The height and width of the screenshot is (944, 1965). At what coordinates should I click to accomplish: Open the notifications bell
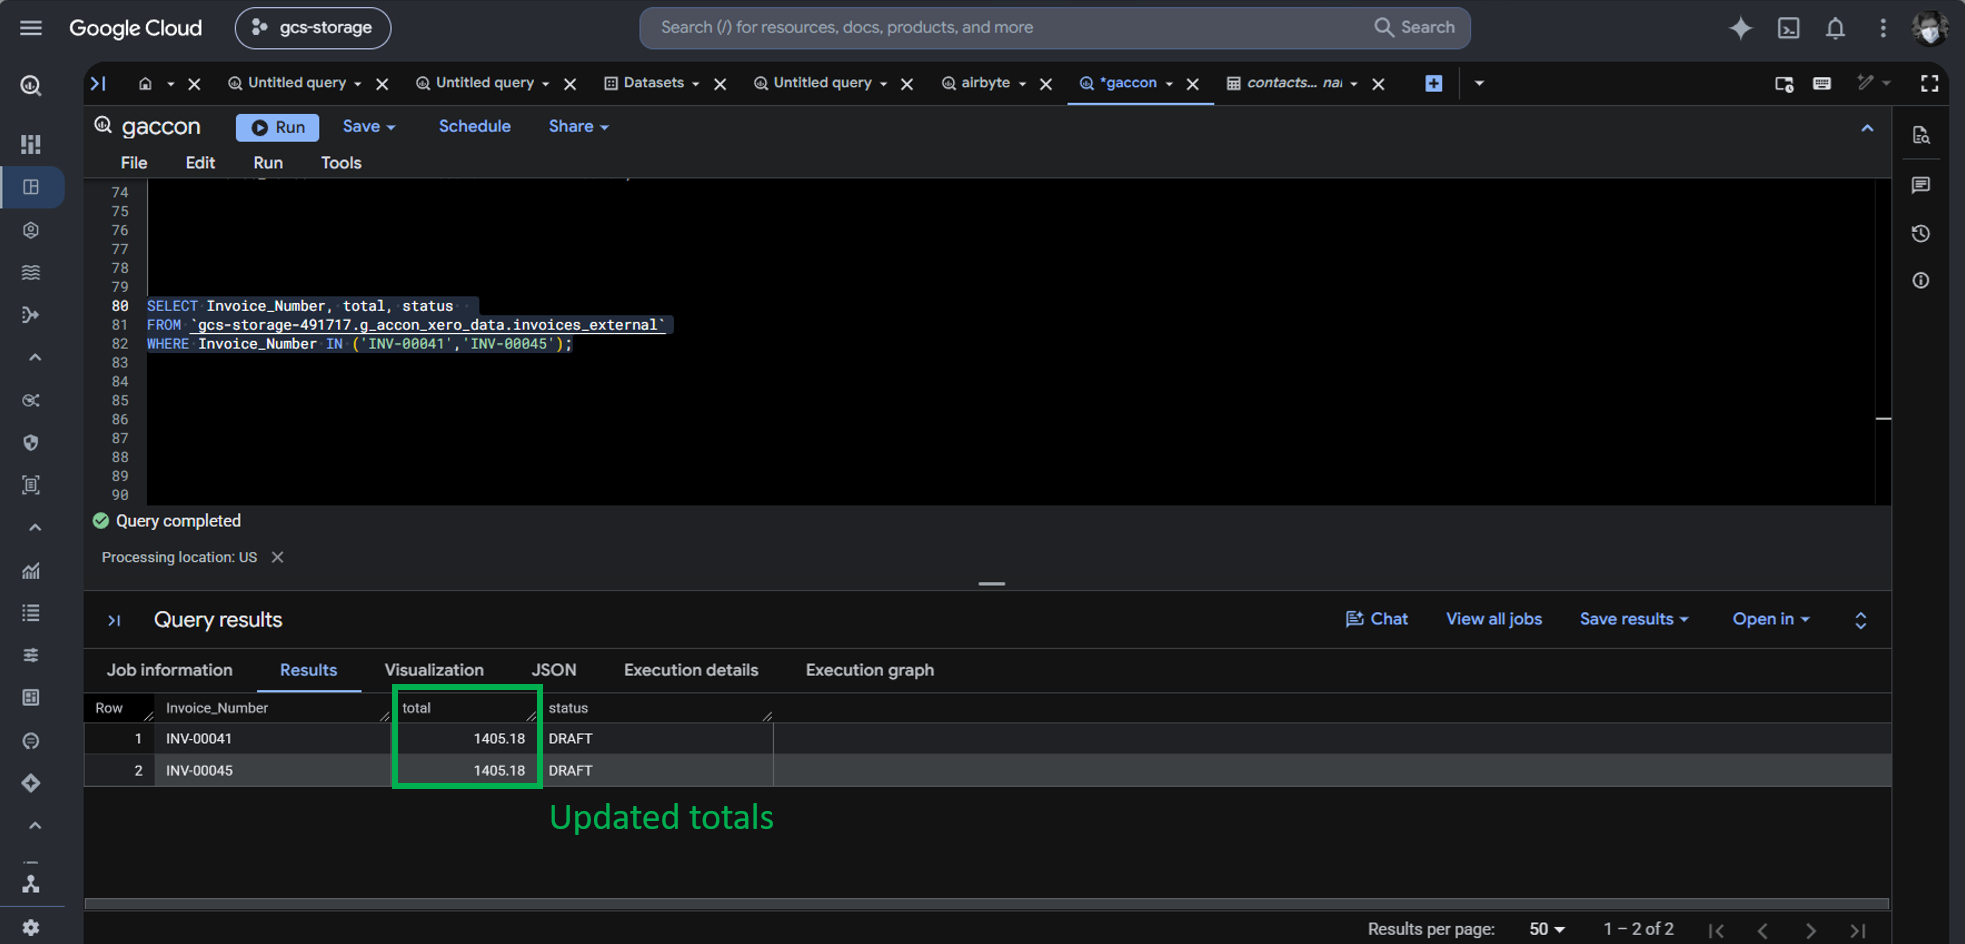pyautogui.click(x=1835, y=28)
